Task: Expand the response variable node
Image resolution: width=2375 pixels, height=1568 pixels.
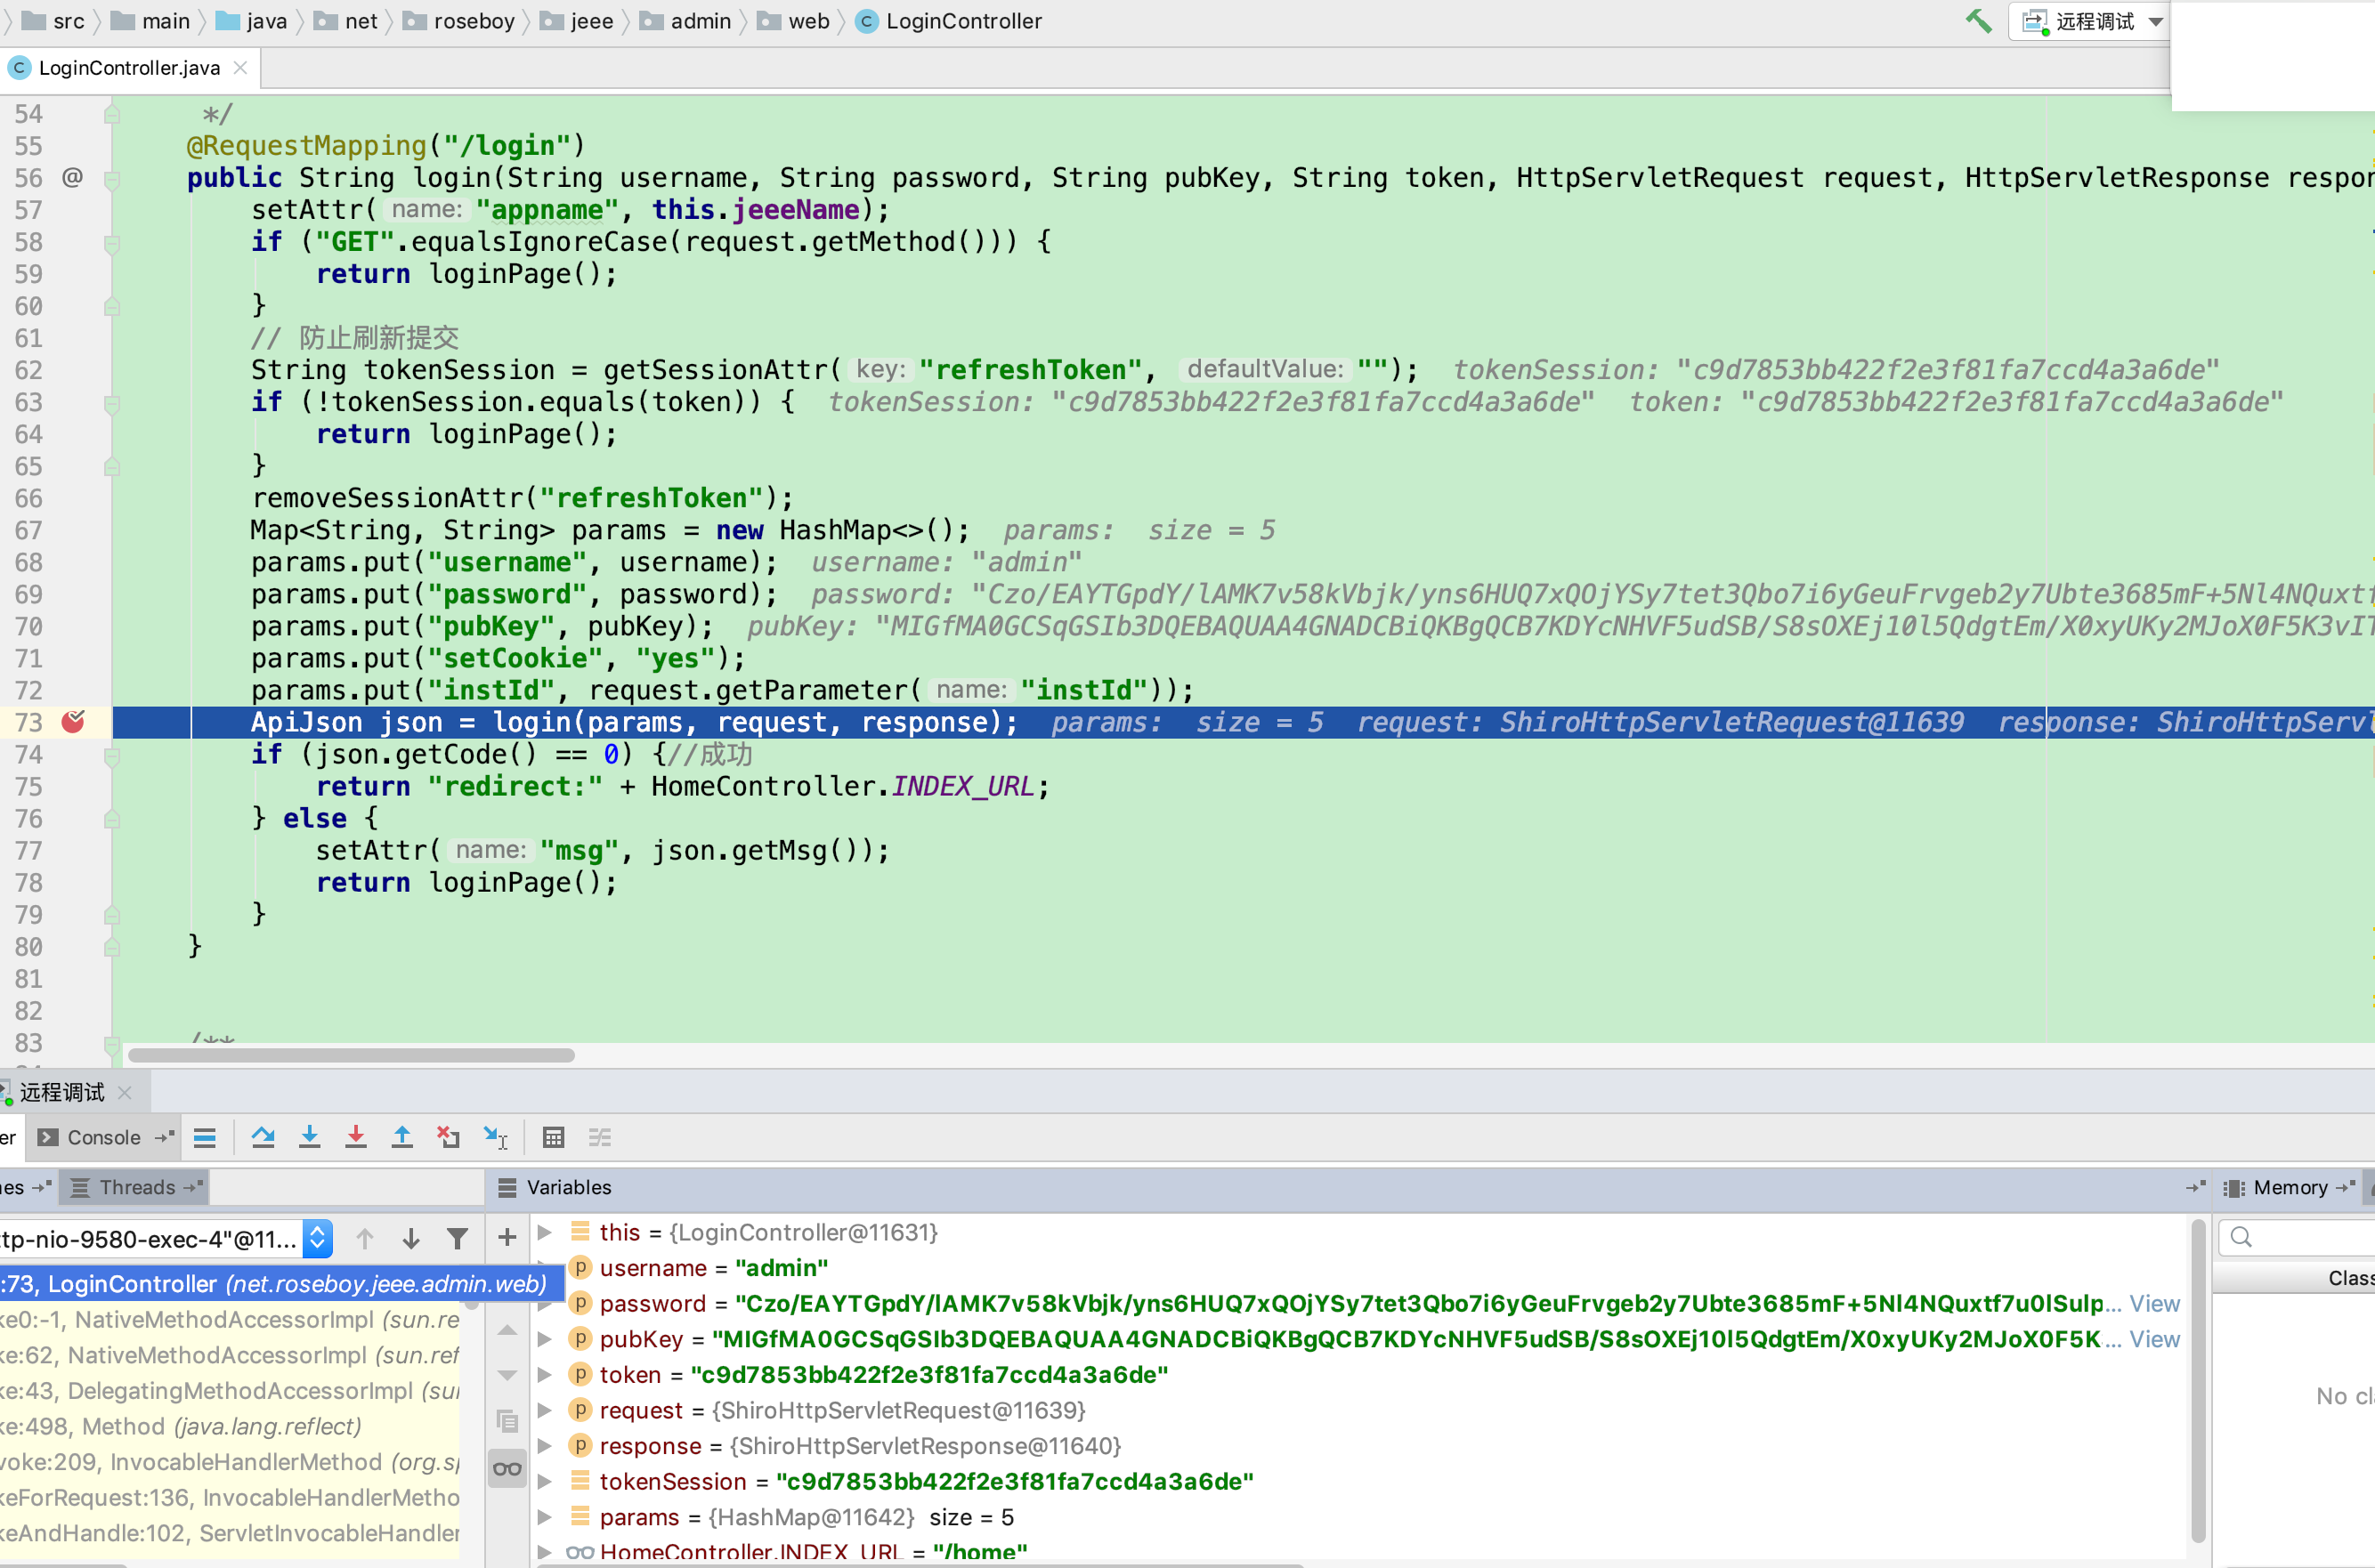Action: 545,1446
